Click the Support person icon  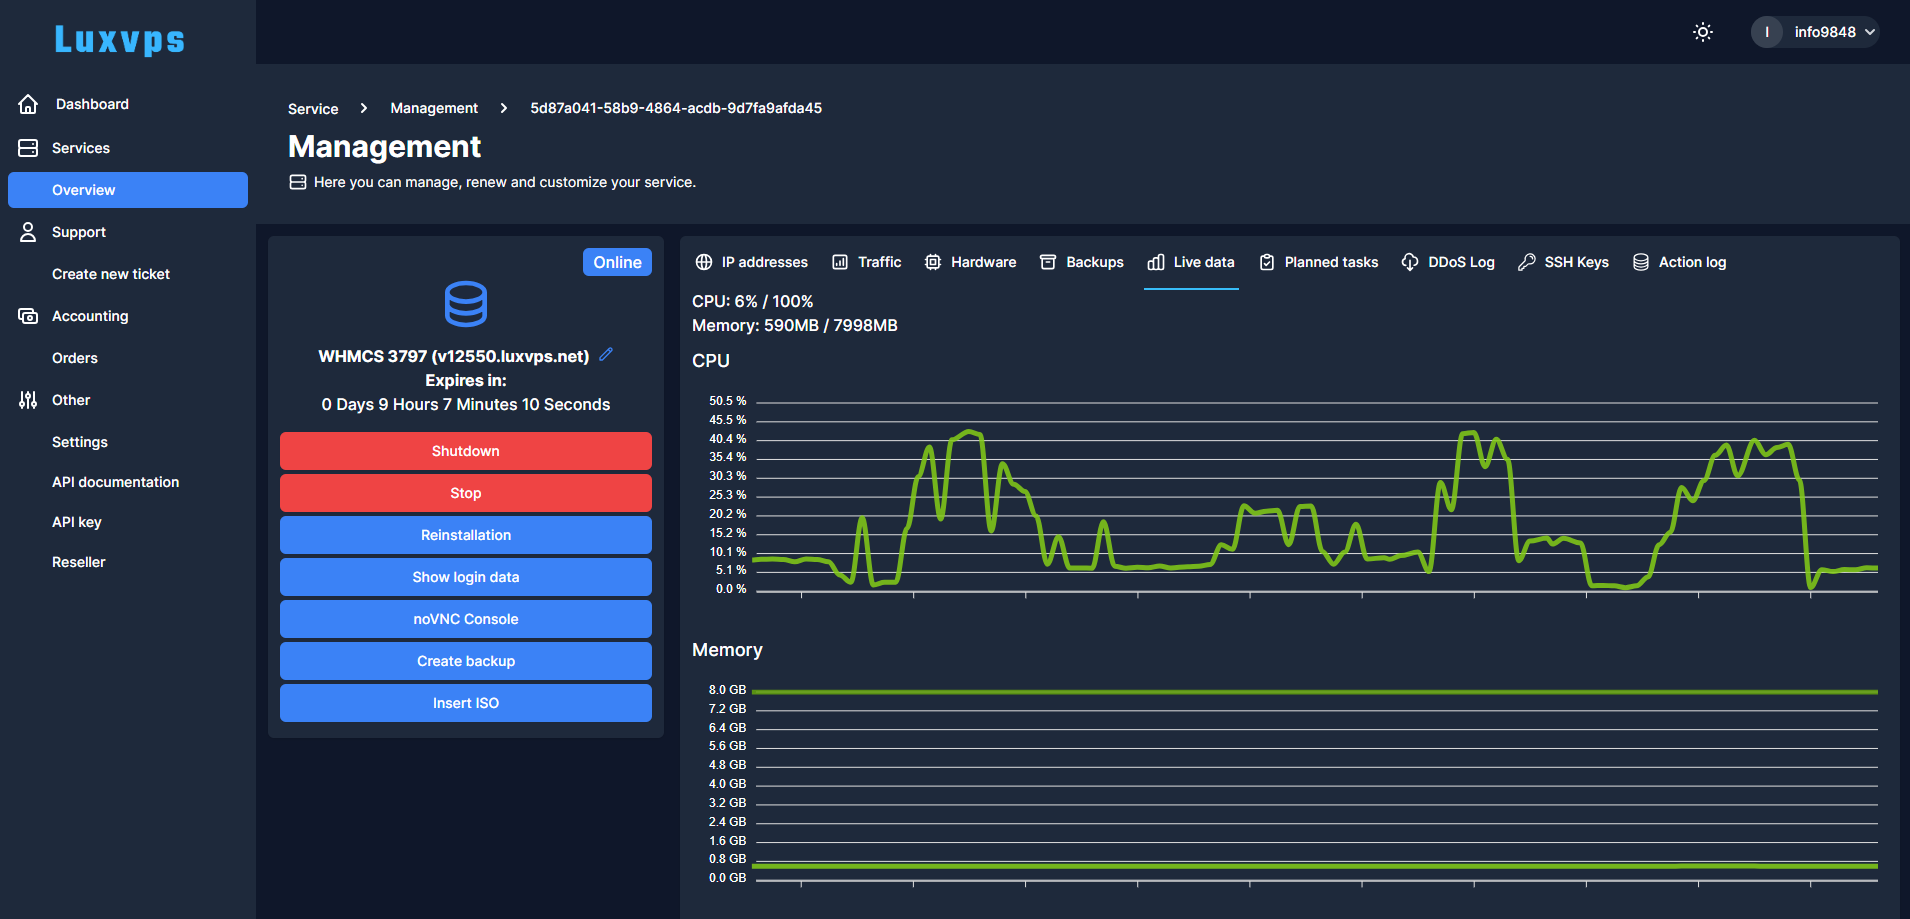[28, 232]
